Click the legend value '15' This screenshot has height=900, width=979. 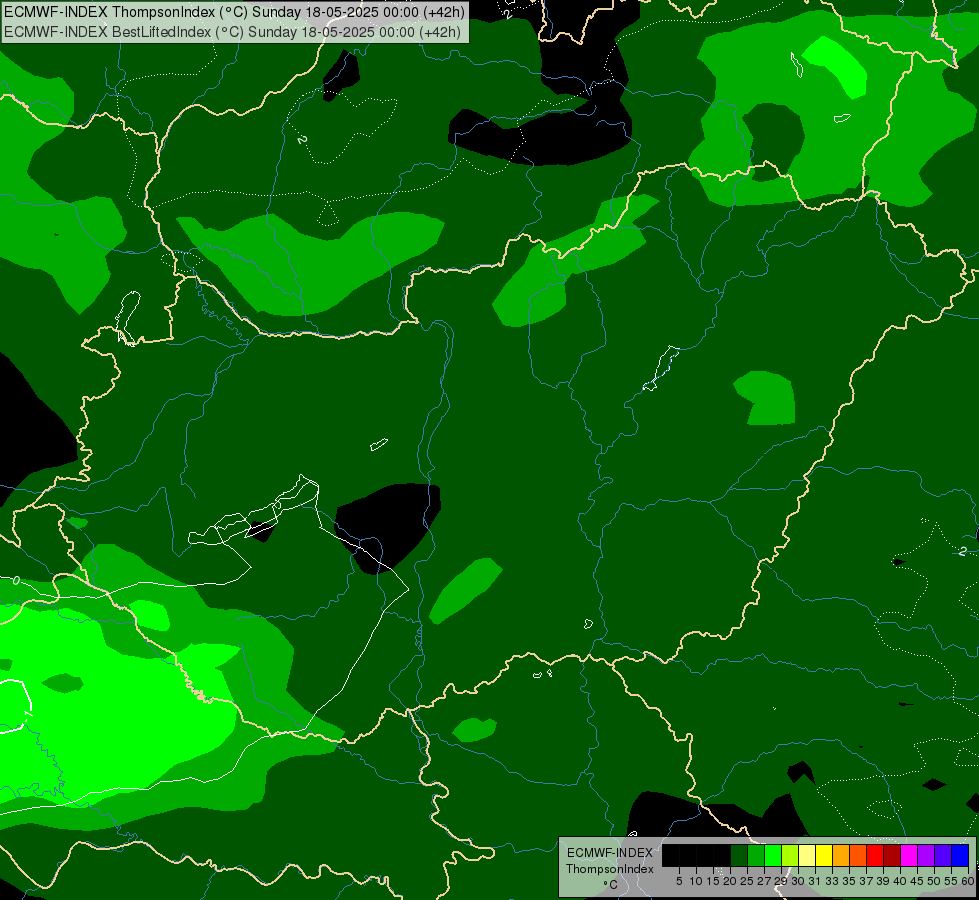(713, 881)
